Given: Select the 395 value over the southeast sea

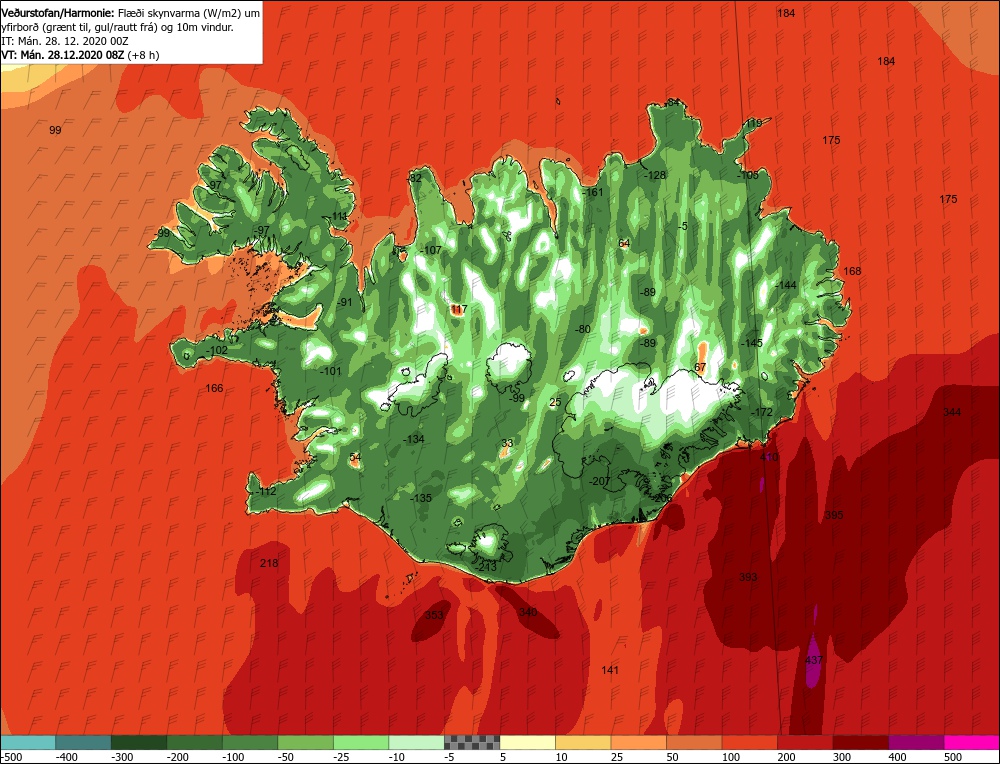Looking at the screenshot, I should [x=834, y=515].
